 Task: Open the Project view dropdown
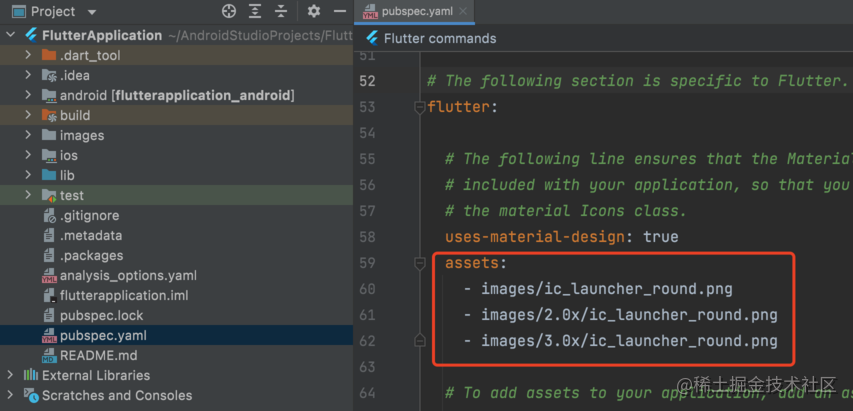pos(91,12)
